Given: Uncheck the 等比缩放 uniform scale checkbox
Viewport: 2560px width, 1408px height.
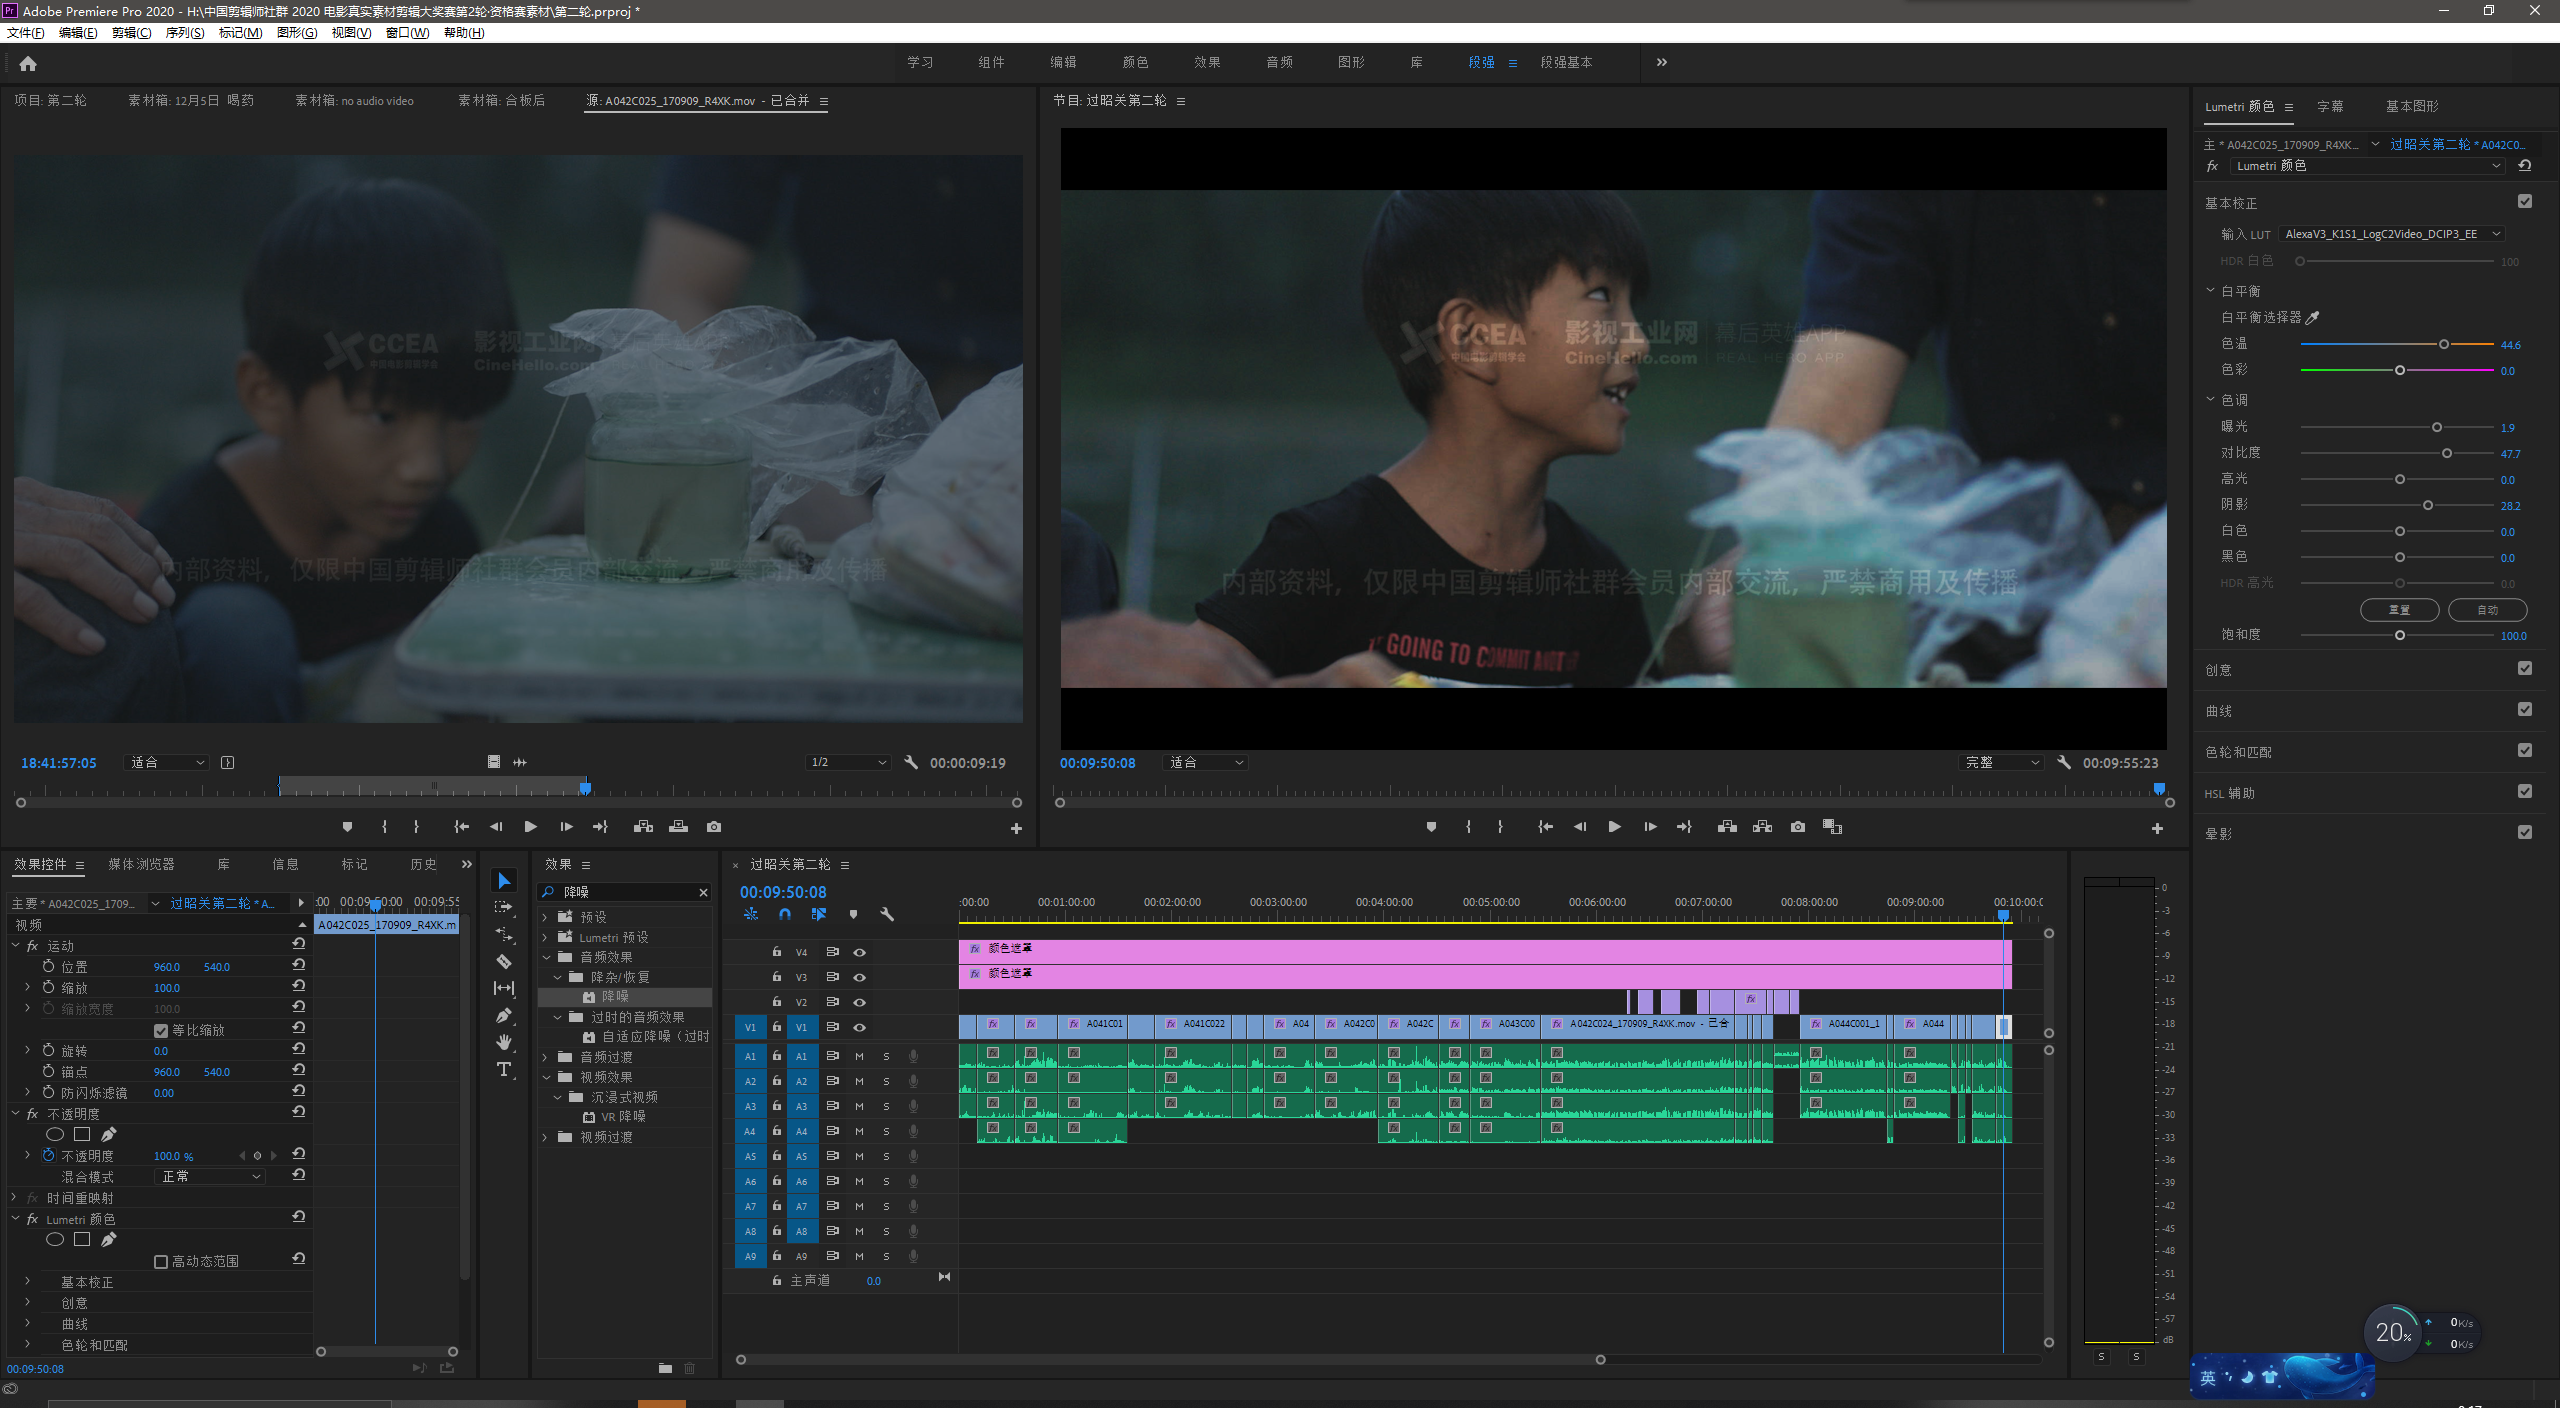Looking at the screenshot, I should (161, 1030).
